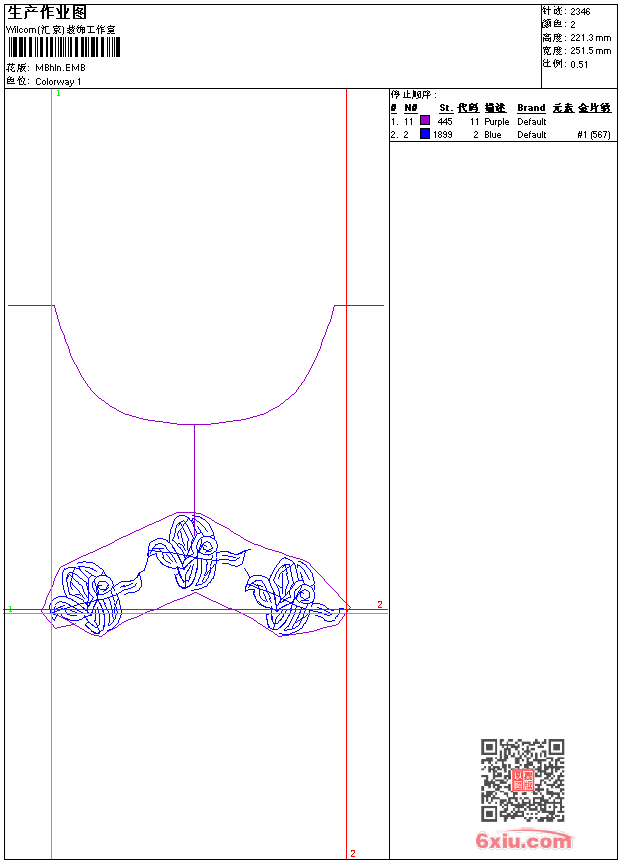This screenshot has width=620, height=860.
Task: Select the Purple thread color swatch
Action: click(x=425, y=120)
